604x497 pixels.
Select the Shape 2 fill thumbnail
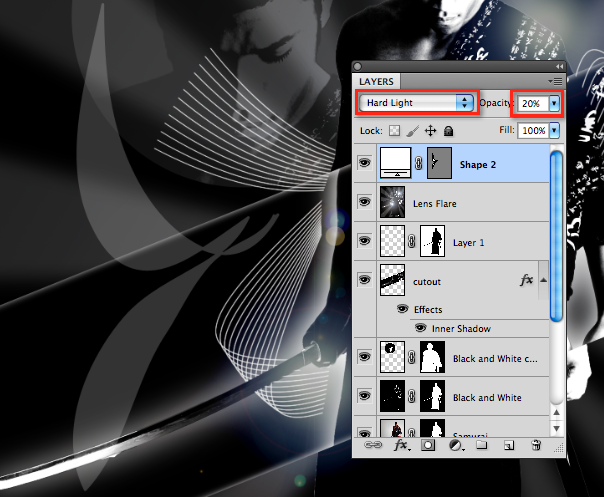click(x=396, y=163)
